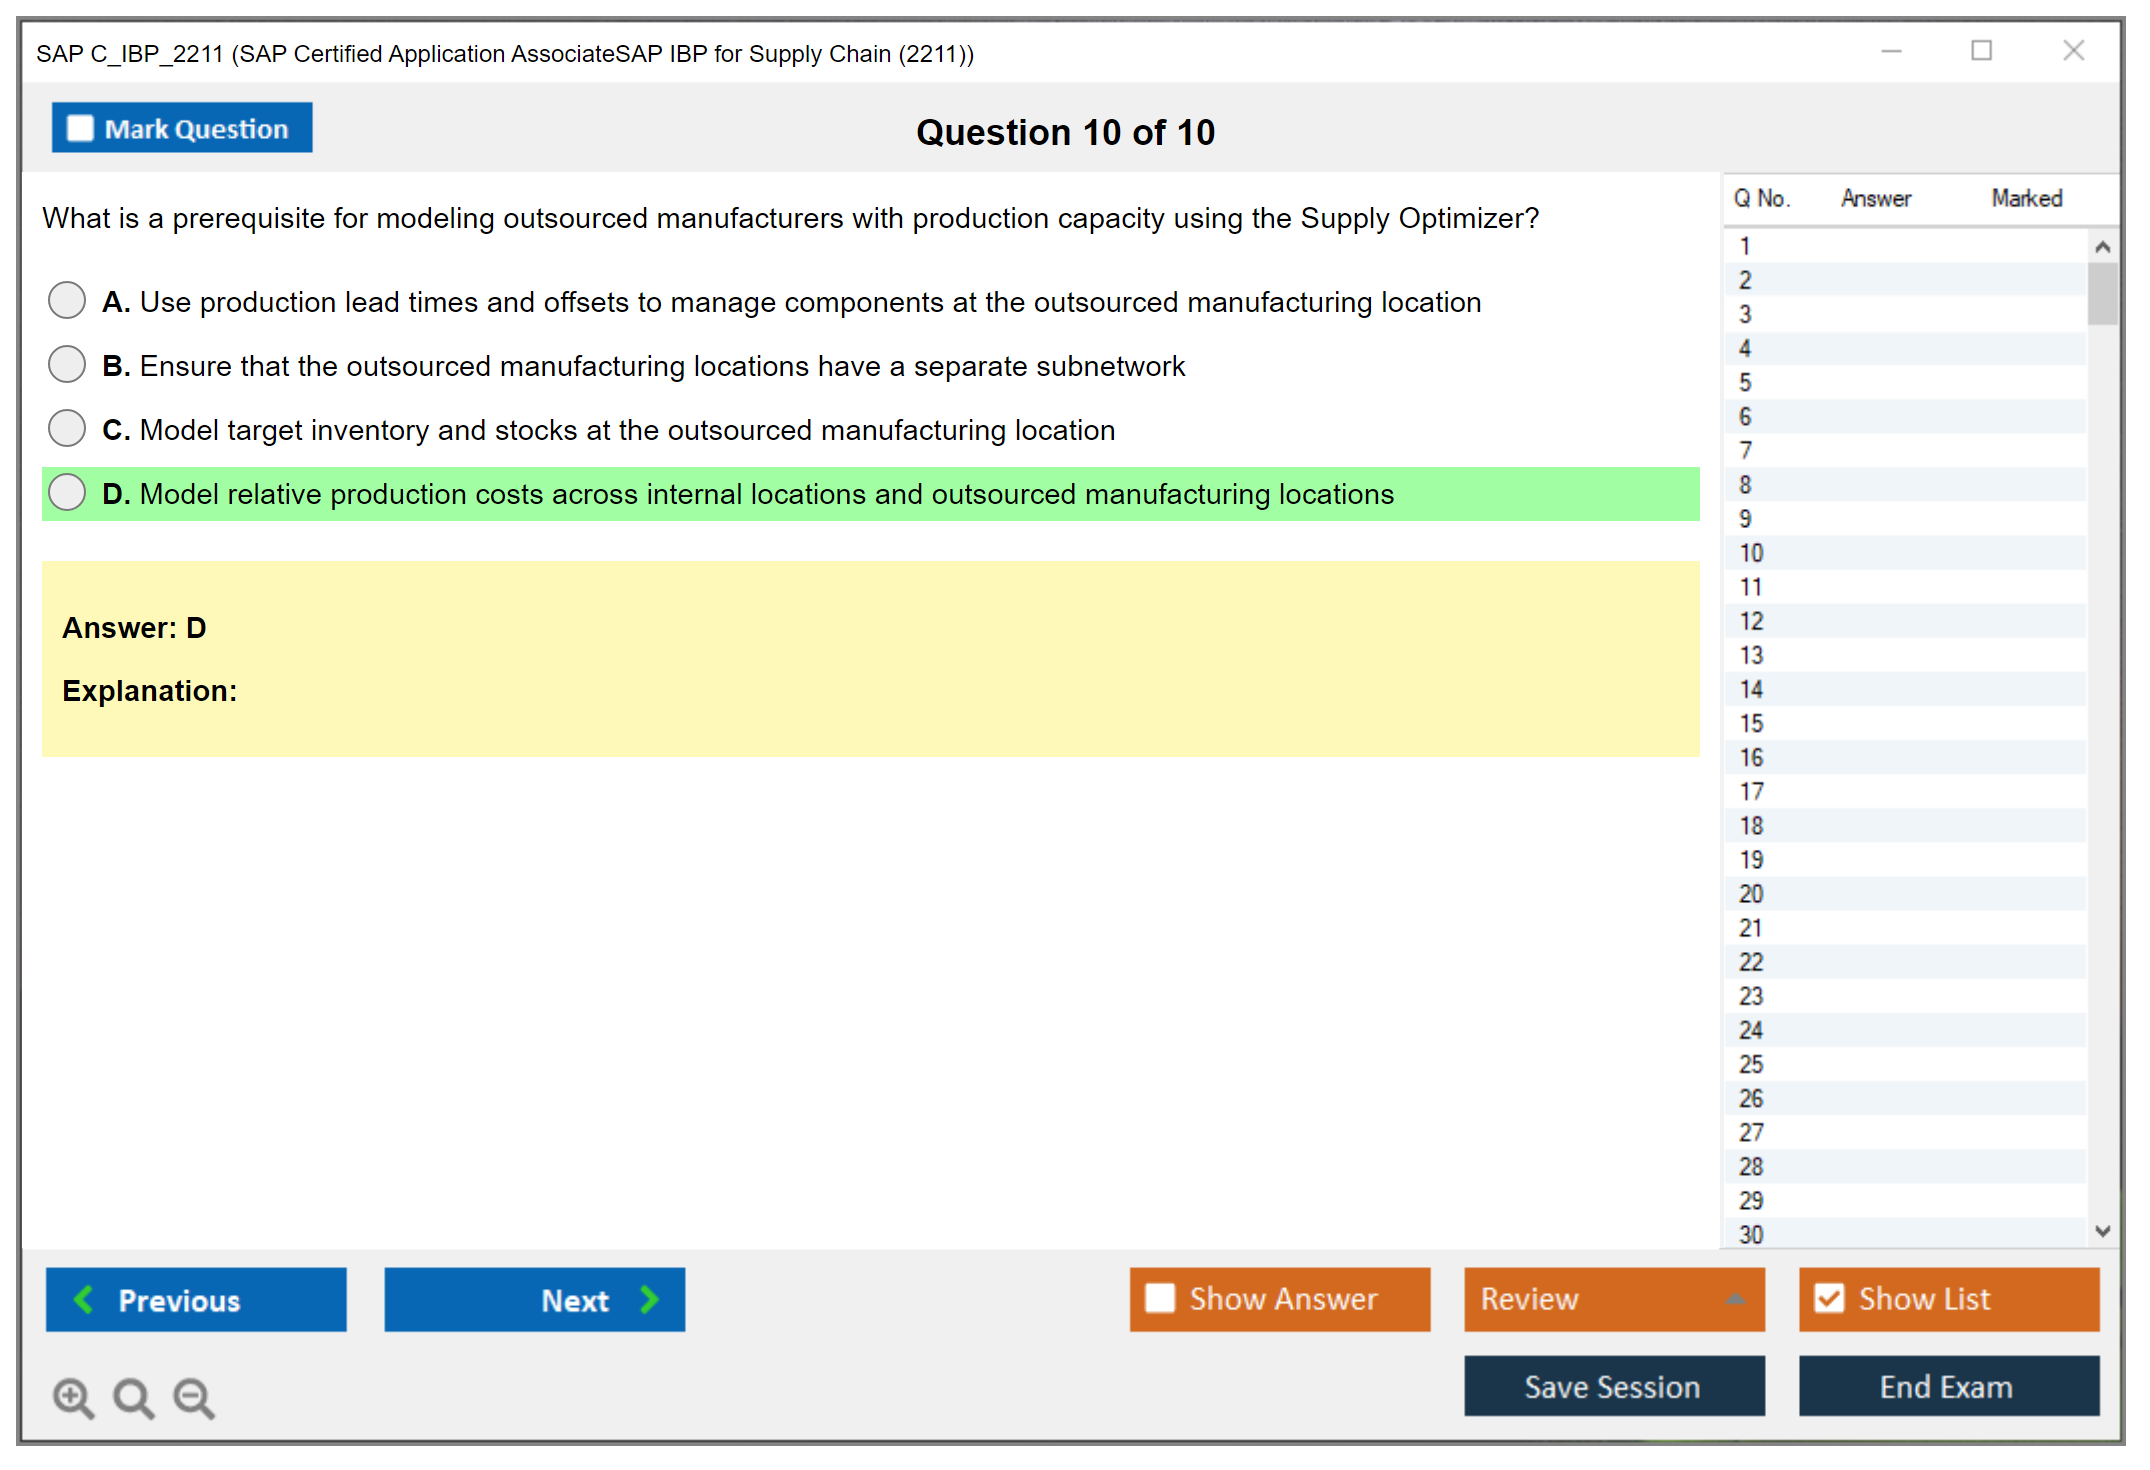
Task: Uncheck the Show List checkbox
Action: pyautogui.click(x=1829, y=1298)
